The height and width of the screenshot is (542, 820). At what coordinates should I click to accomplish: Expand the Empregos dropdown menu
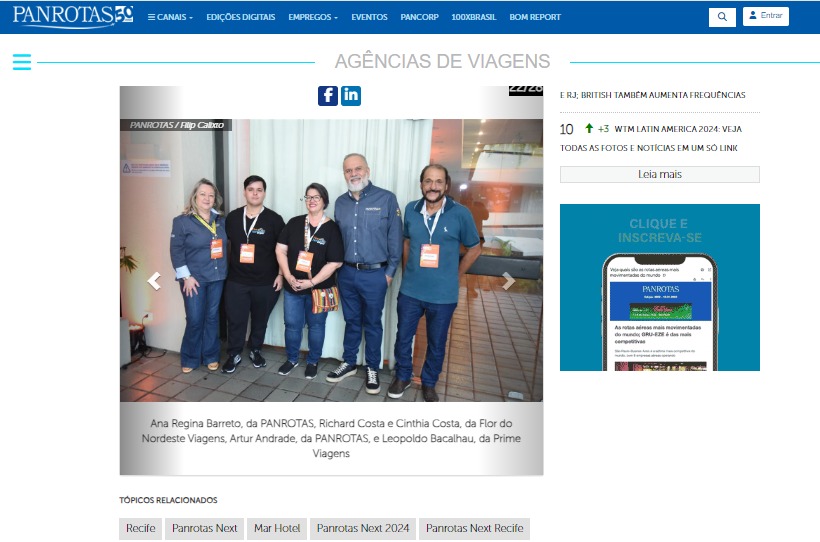point(313,17)
